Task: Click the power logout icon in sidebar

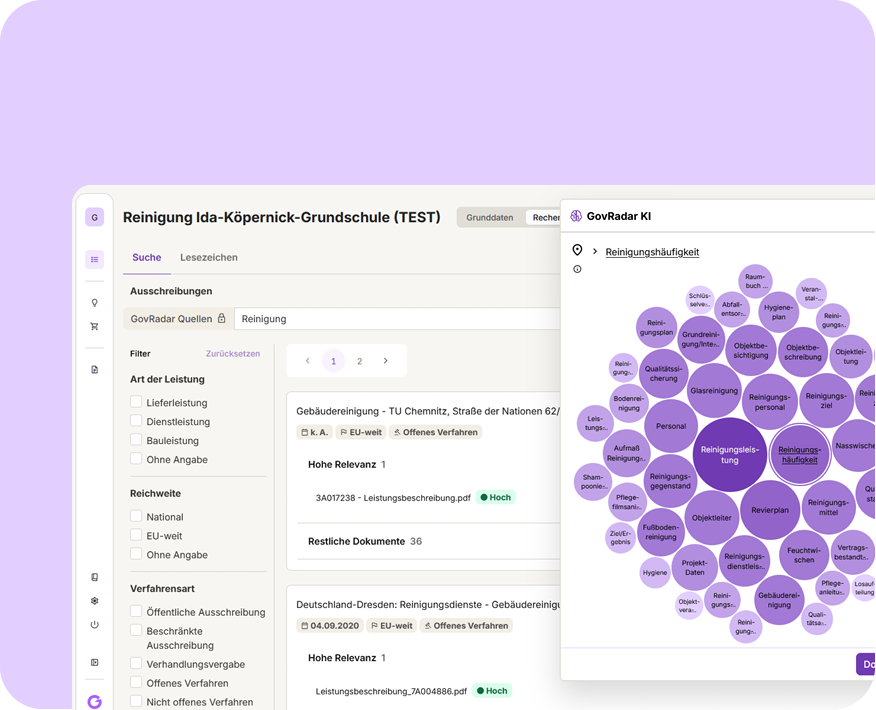Action: click(94, 625)
